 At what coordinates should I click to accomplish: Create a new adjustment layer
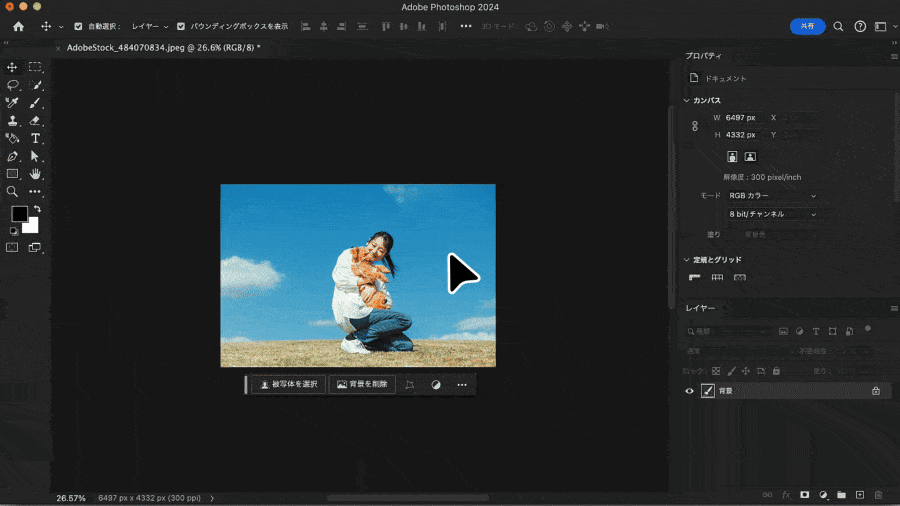tap(823, 495)
